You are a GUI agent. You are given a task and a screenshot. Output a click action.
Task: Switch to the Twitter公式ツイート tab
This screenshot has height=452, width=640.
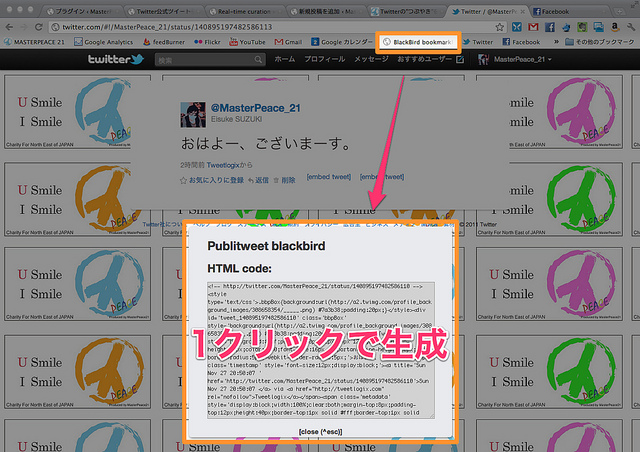pyautogui.click(x=162, y=11)
